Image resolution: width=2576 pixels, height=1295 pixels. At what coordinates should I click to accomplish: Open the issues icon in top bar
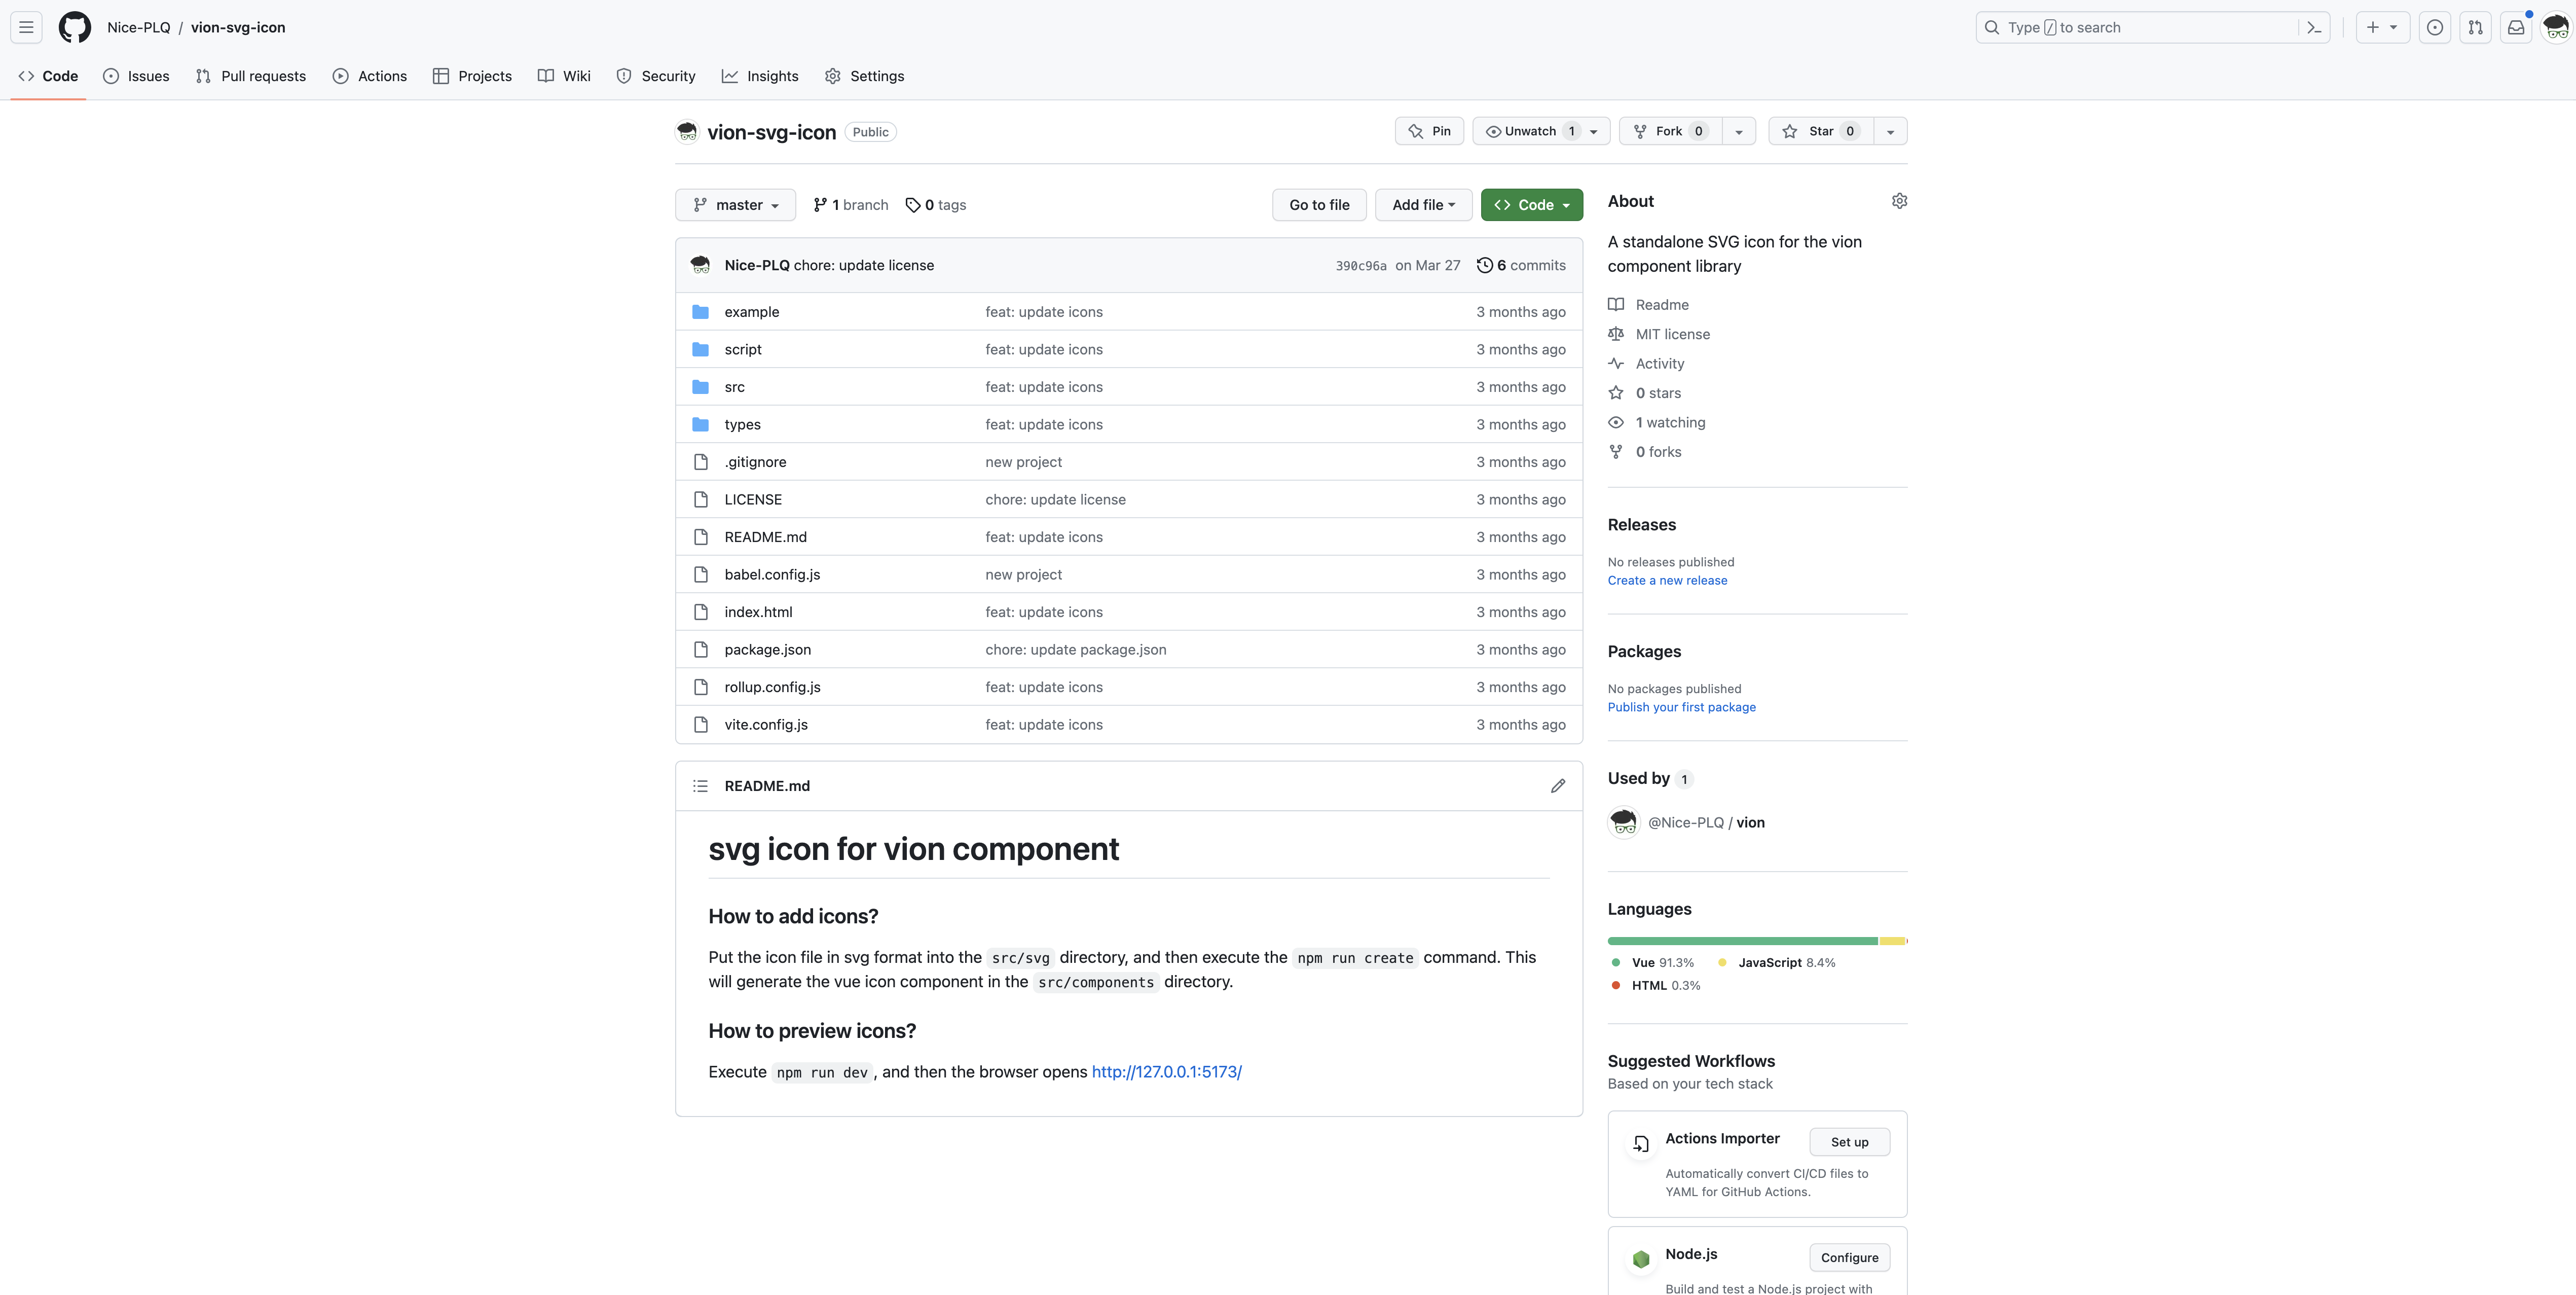(x=2435, y=27)
